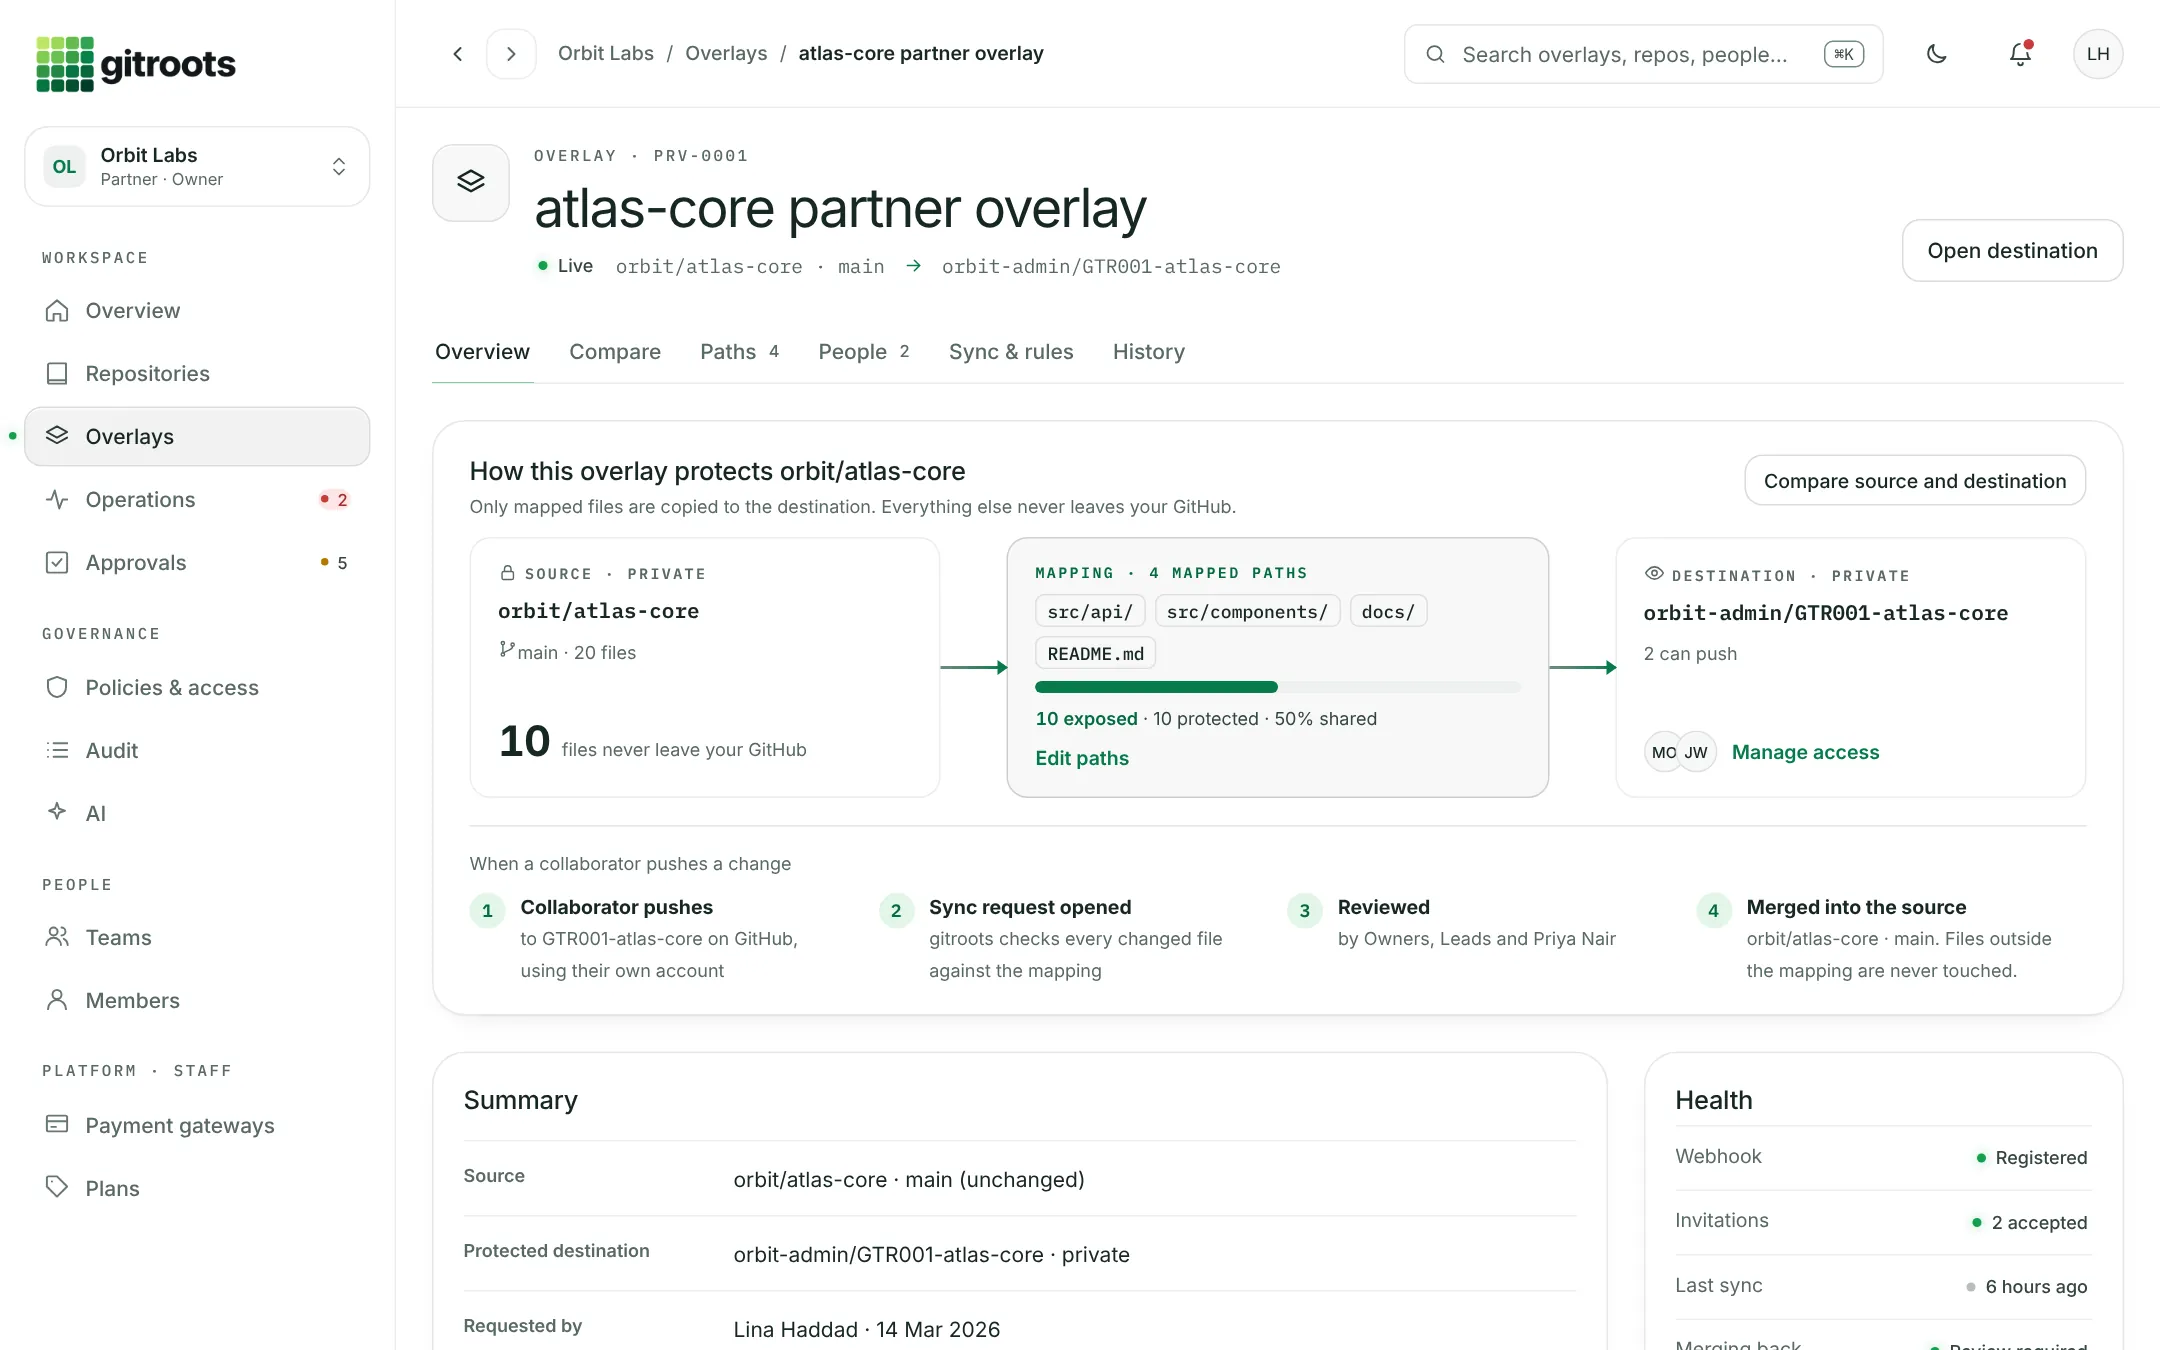
Task: Open Payment gateways
Action: (197, 1126)
